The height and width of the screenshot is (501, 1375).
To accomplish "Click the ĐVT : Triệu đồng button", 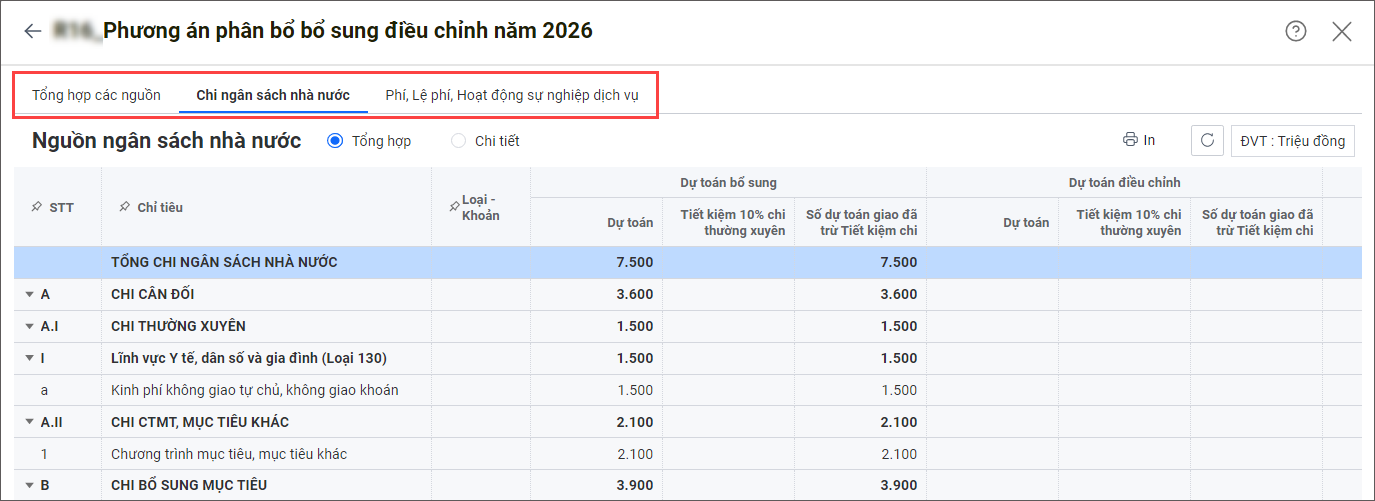I will pyautogui.click(x=1292, y=141).
